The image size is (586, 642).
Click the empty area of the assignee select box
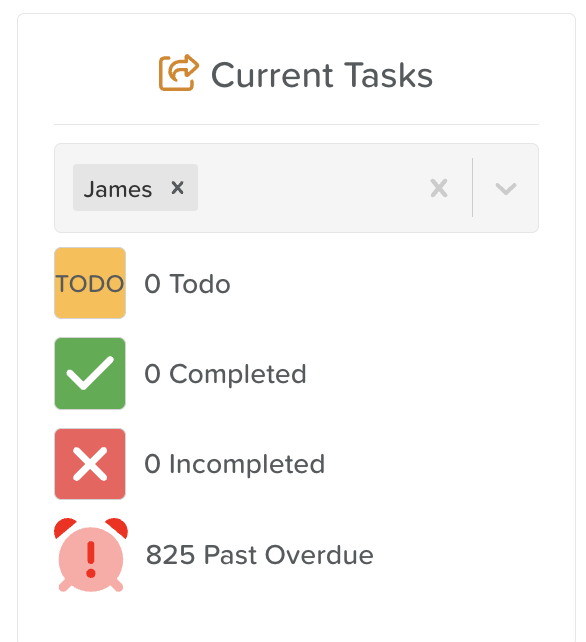[311, 188]
